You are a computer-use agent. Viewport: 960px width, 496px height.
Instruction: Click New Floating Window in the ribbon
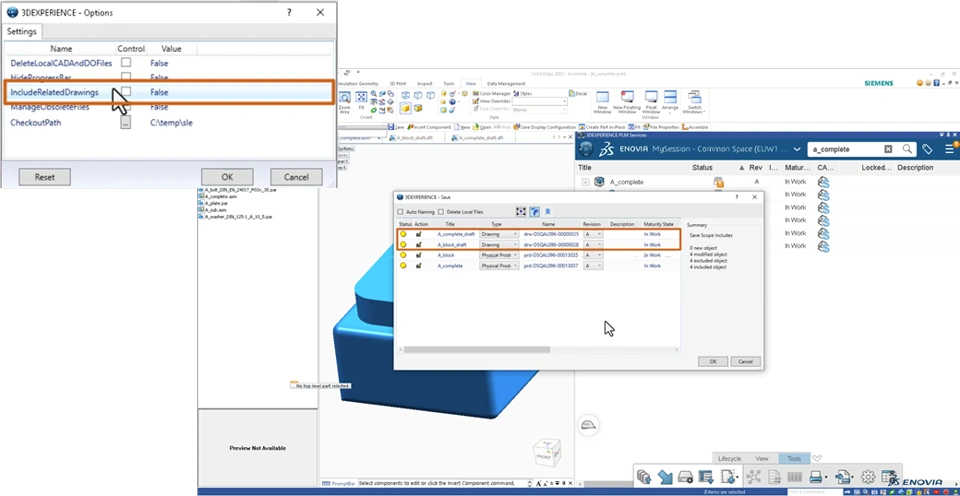(627, 102)
